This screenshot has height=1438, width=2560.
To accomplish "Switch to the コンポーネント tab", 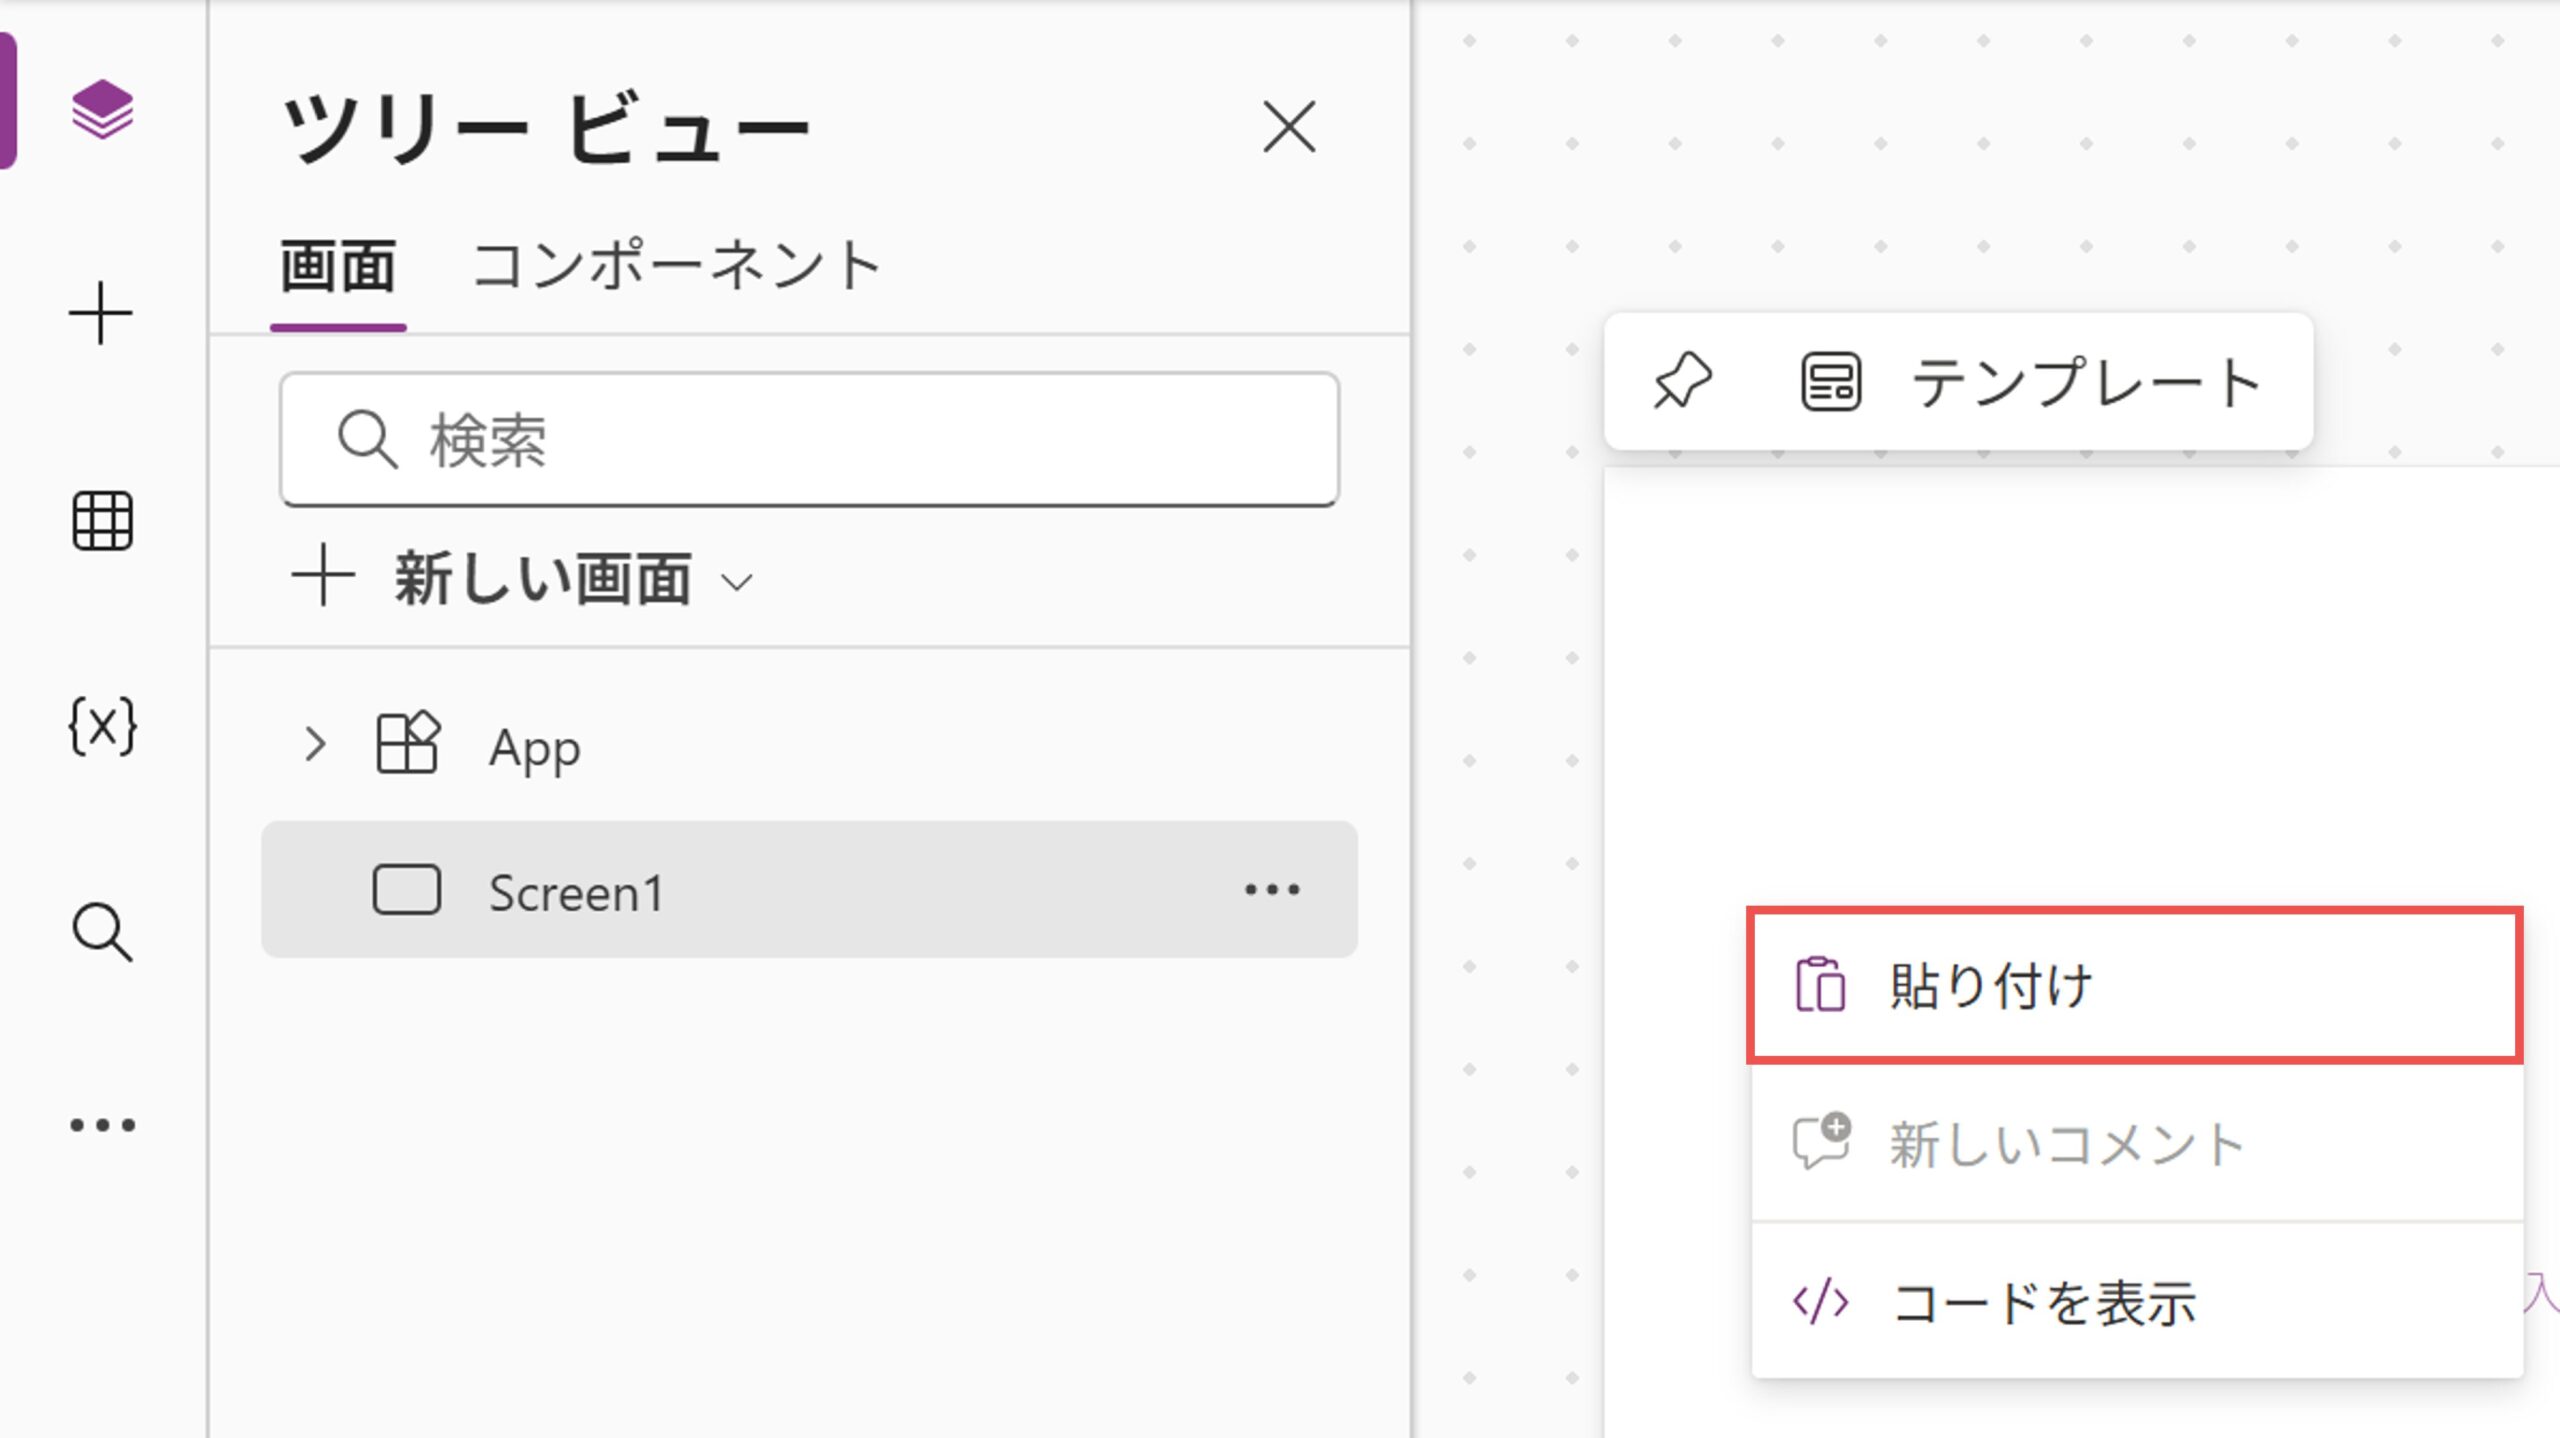I will pyautogui.click(x=677, y=267).
